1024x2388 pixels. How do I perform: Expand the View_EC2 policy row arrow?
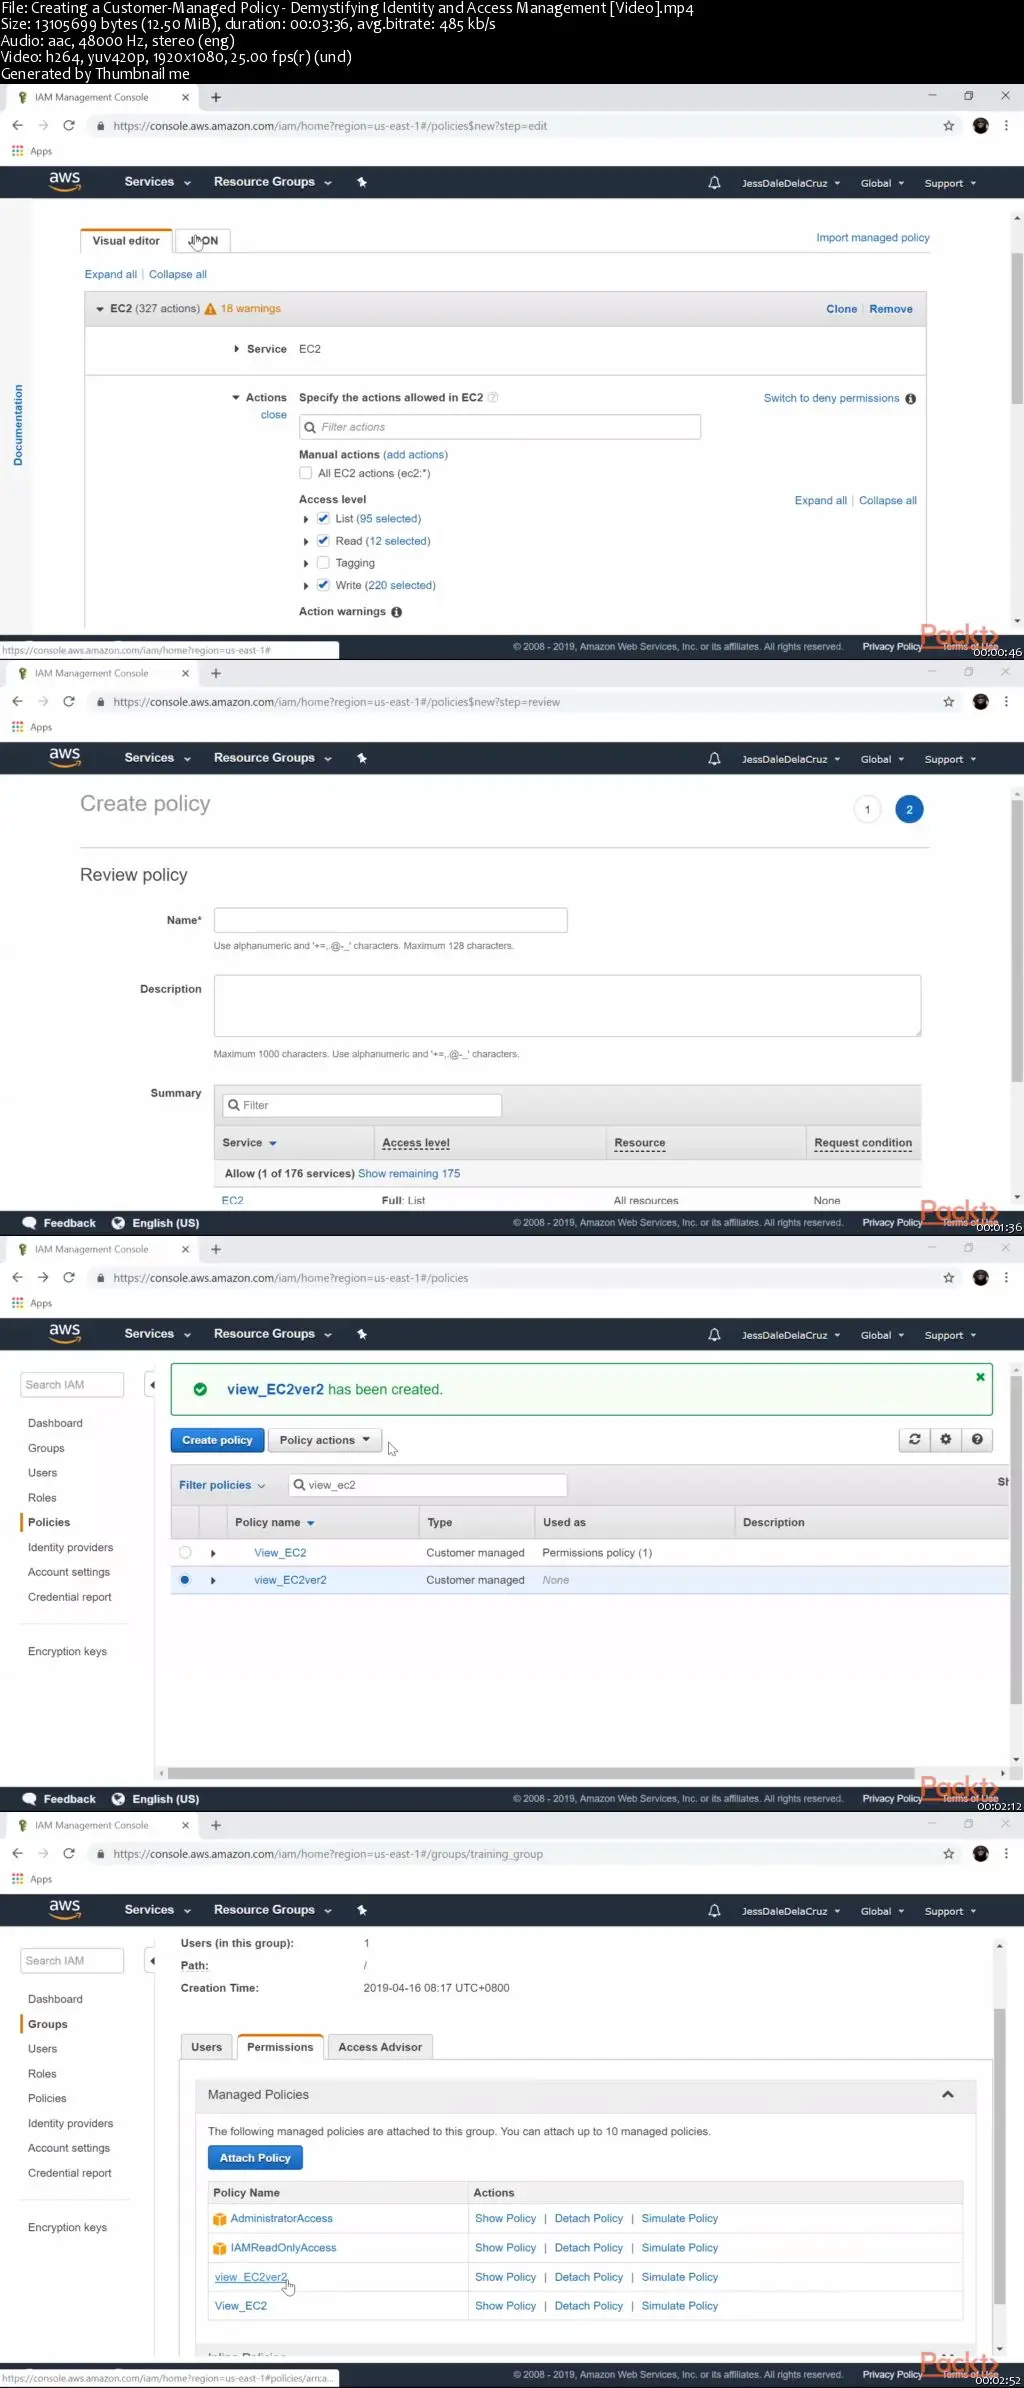coord(213,1554)
